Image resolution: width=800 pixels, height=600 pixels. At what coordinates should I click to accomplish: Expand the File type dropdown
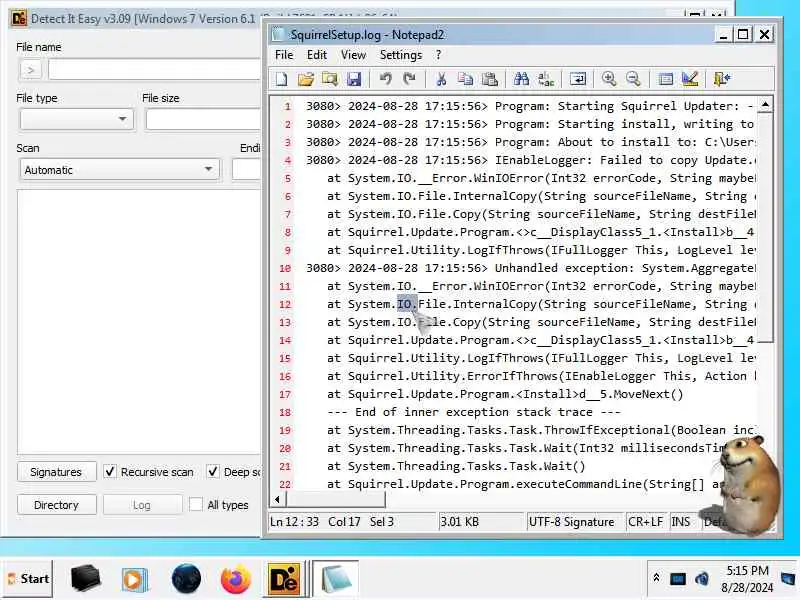coord(77,119)
